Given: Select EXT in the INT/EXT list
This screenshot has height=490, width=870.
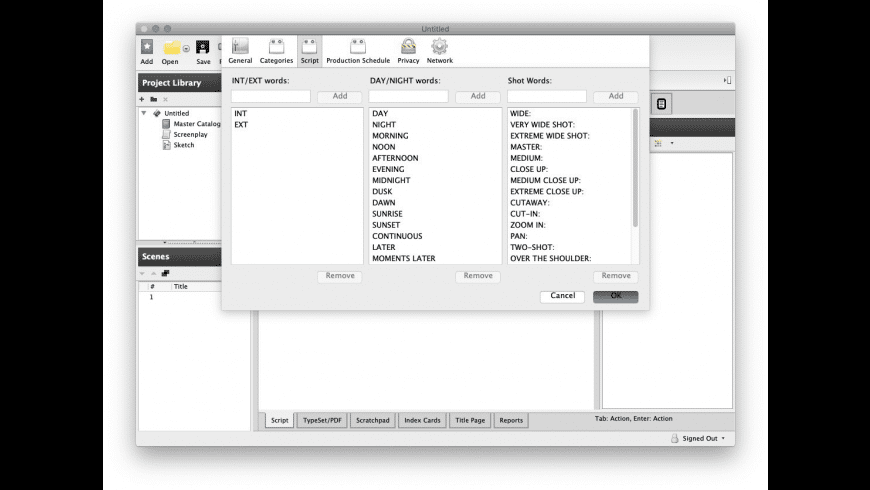Looking at the screenshot, I should click(241, 124).
